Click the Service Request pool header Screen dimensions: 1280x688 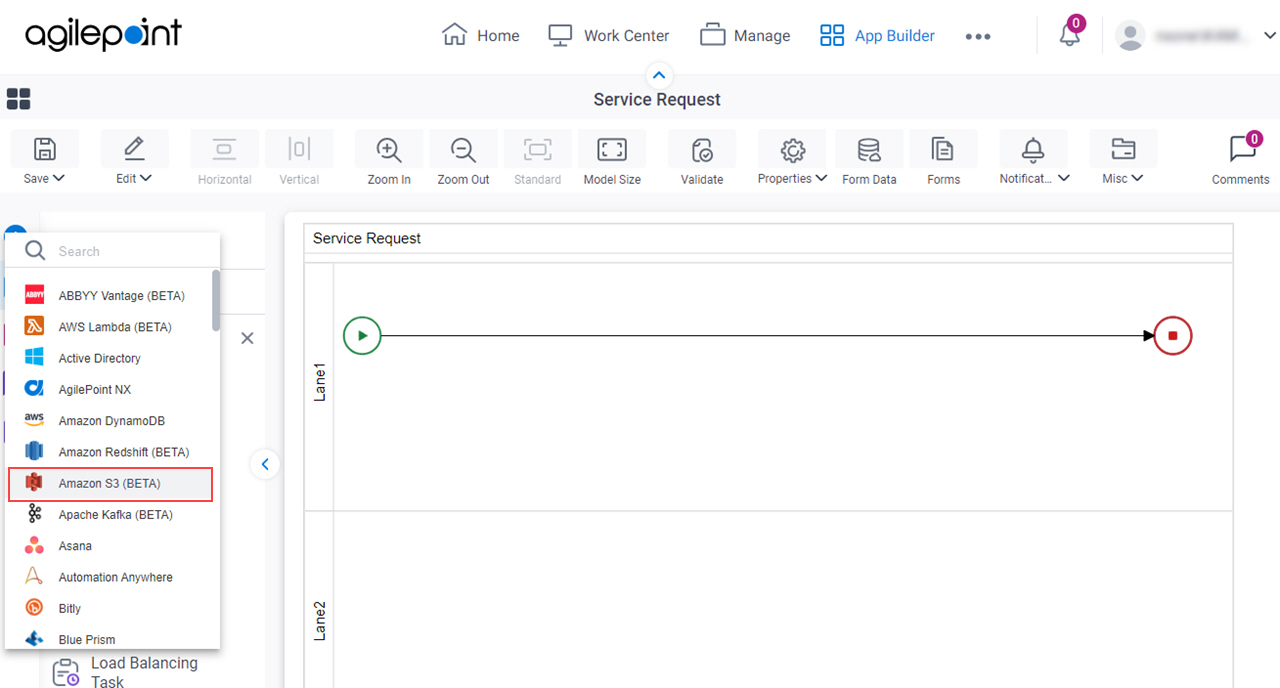[768, 238]
